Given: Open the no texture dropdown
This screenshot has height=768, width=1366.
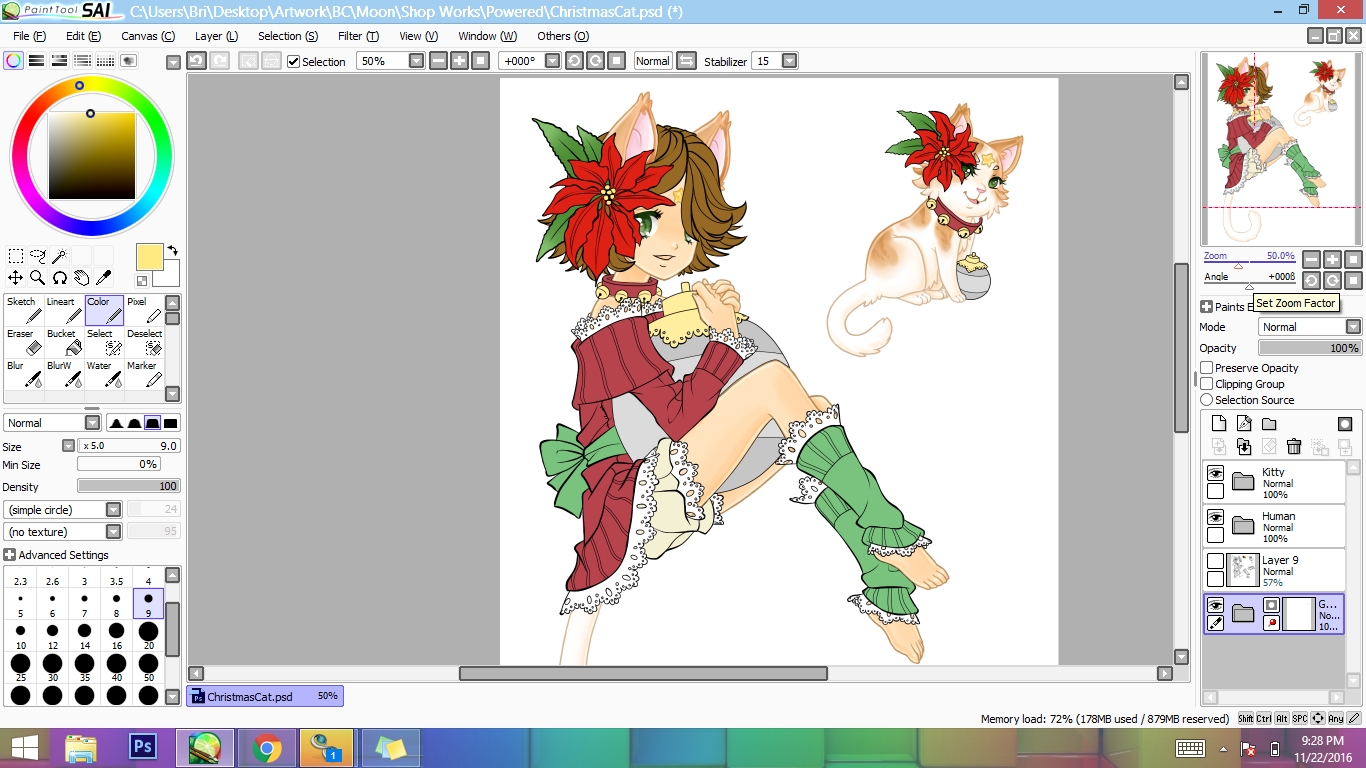Looking at the screenshot, I should pyautogui.click(x=113, y=532).
